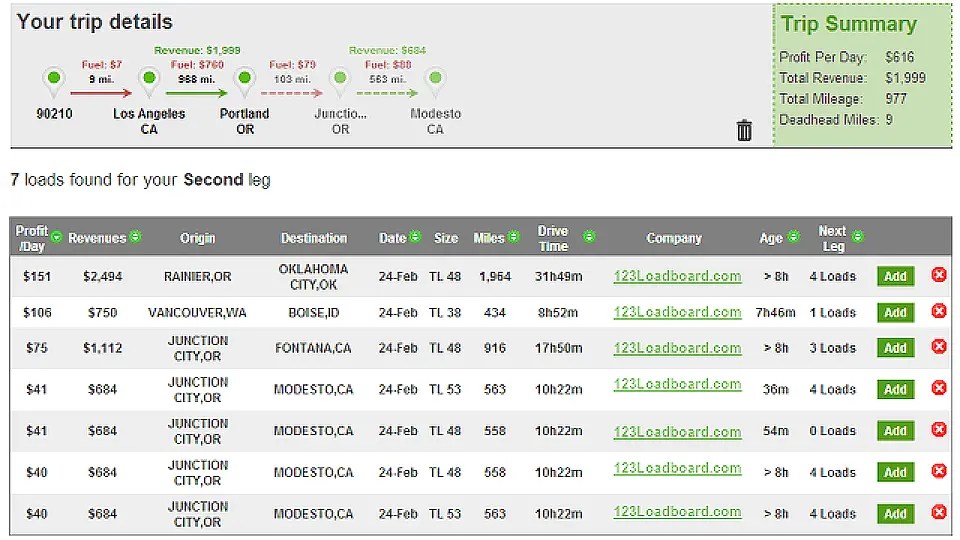Remove the last Modesto row with 563 miles
Screen dimensions: 960x540
[939, 512]
